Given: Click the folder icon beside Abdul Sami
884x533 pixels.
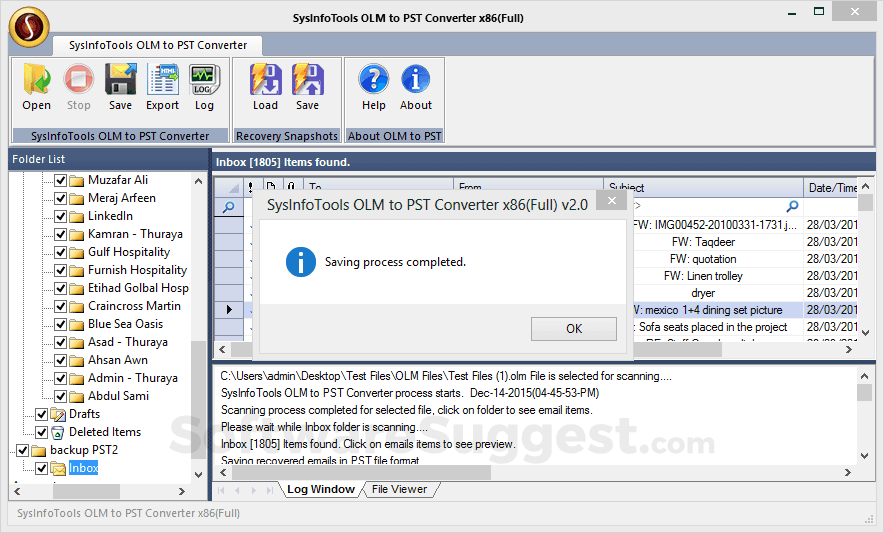Looking at the screenshot, I should [76, 397].
